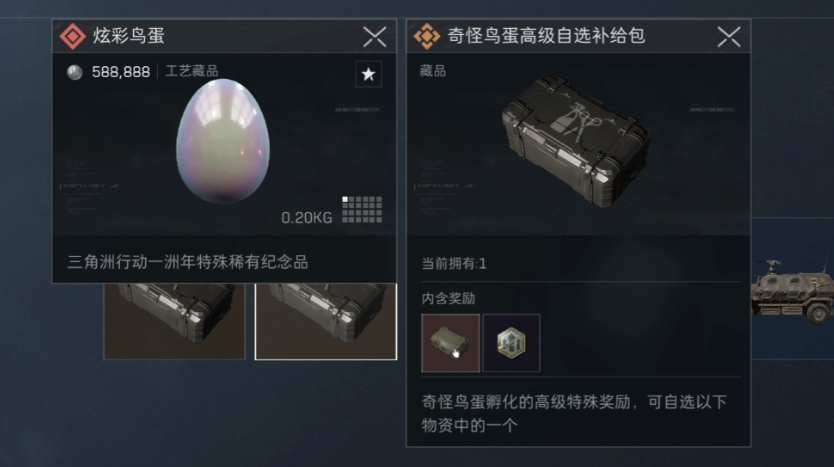Click the supply crate preview image

click(x=574, y=139)
